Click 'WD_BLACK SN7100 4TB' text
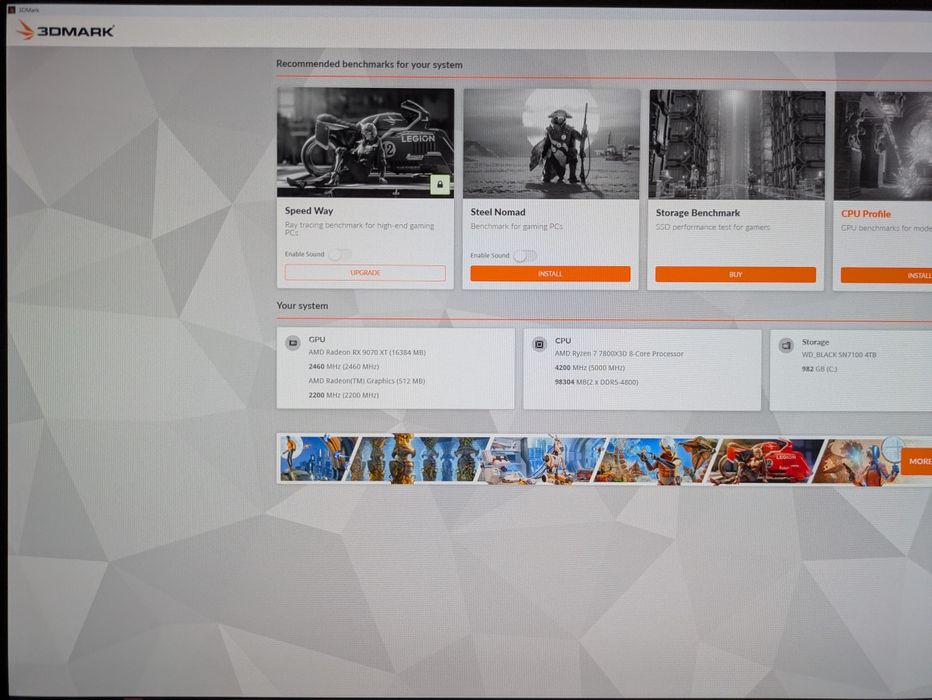932x700 pixels. tap(839, 355)
